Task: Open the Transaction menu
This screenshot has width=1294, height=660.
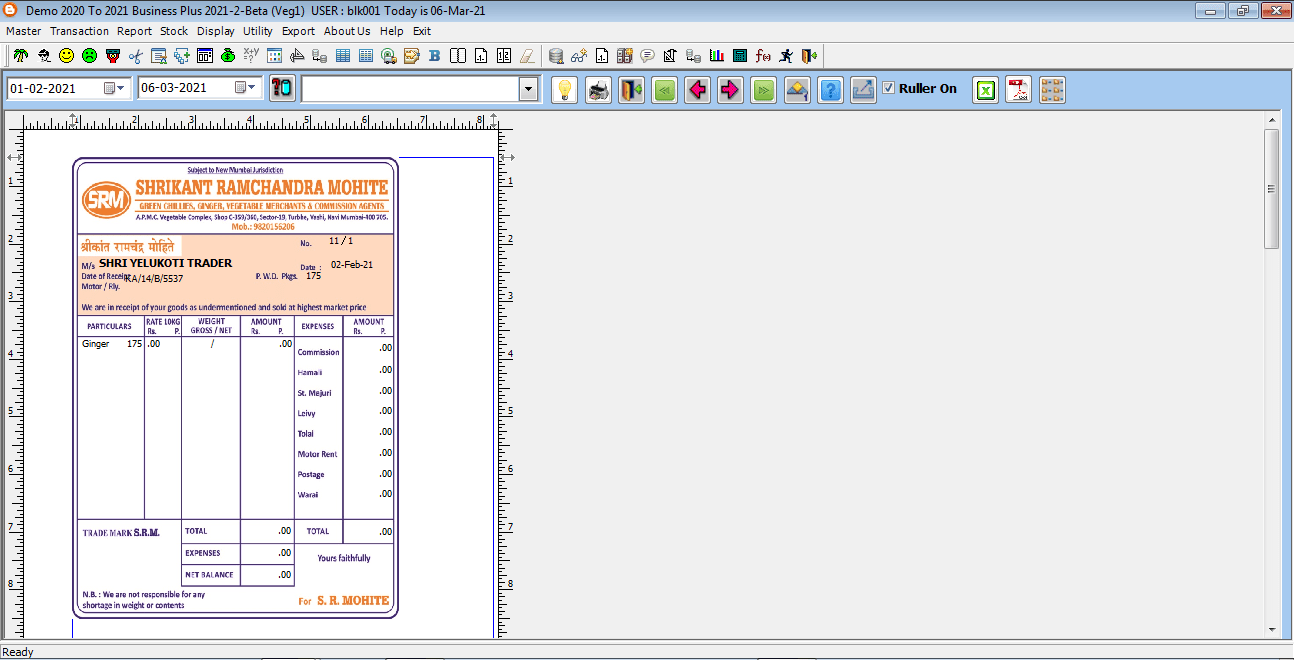Action: [79, 31]
